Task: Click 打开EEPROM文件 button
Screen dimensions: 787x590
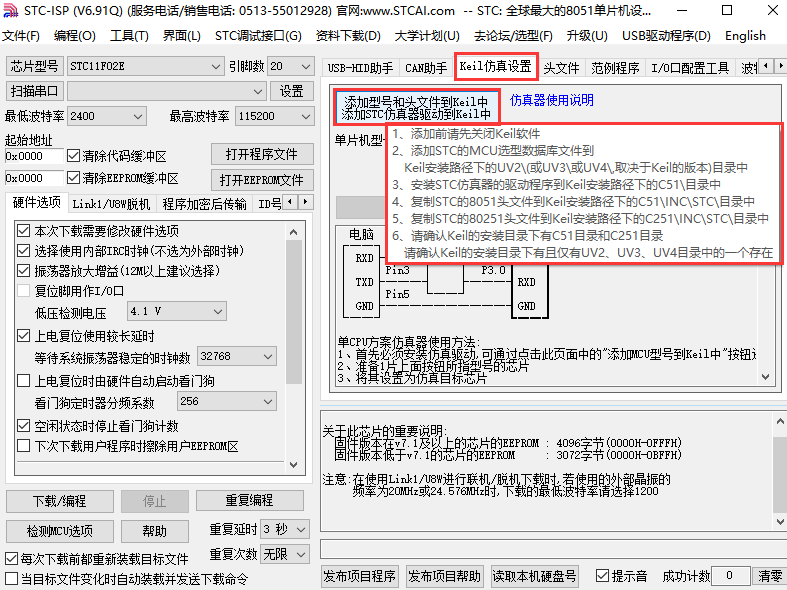Action: click(262, 180)
